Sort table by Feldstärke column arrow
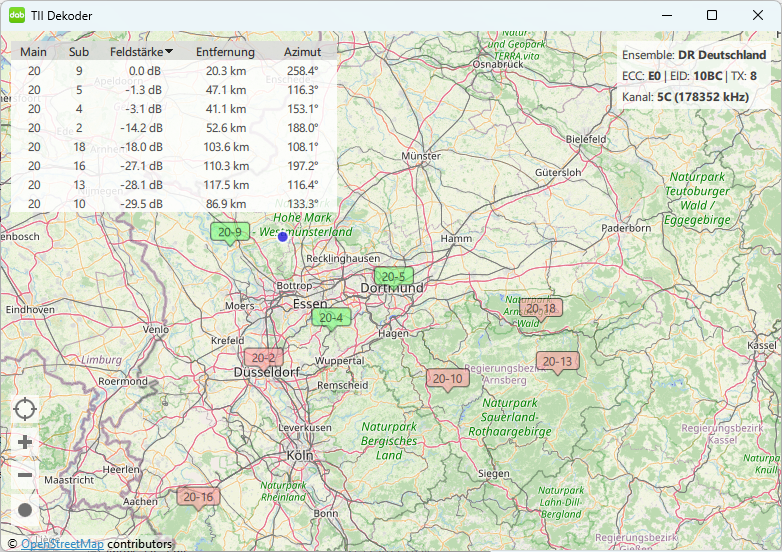The image size is (782, 552). pos(169,52)
